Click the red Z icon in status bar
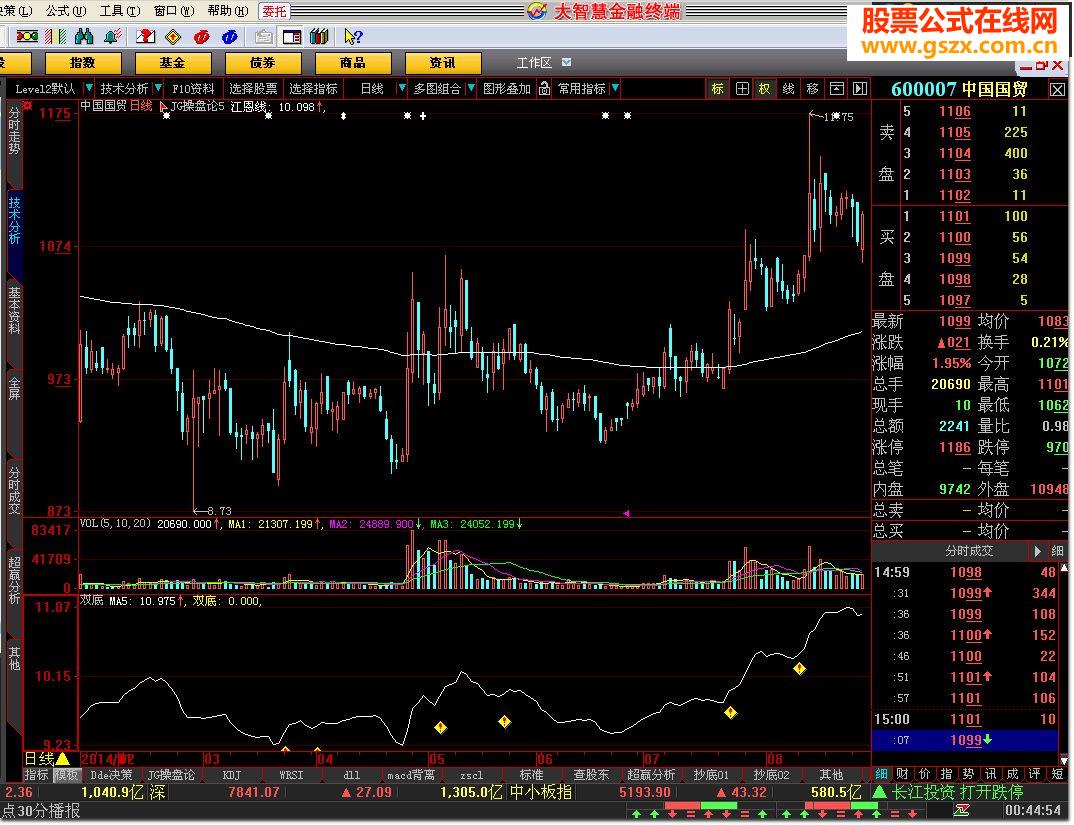The height and width of the screenshot is (825, 1074). pos(961,811)
